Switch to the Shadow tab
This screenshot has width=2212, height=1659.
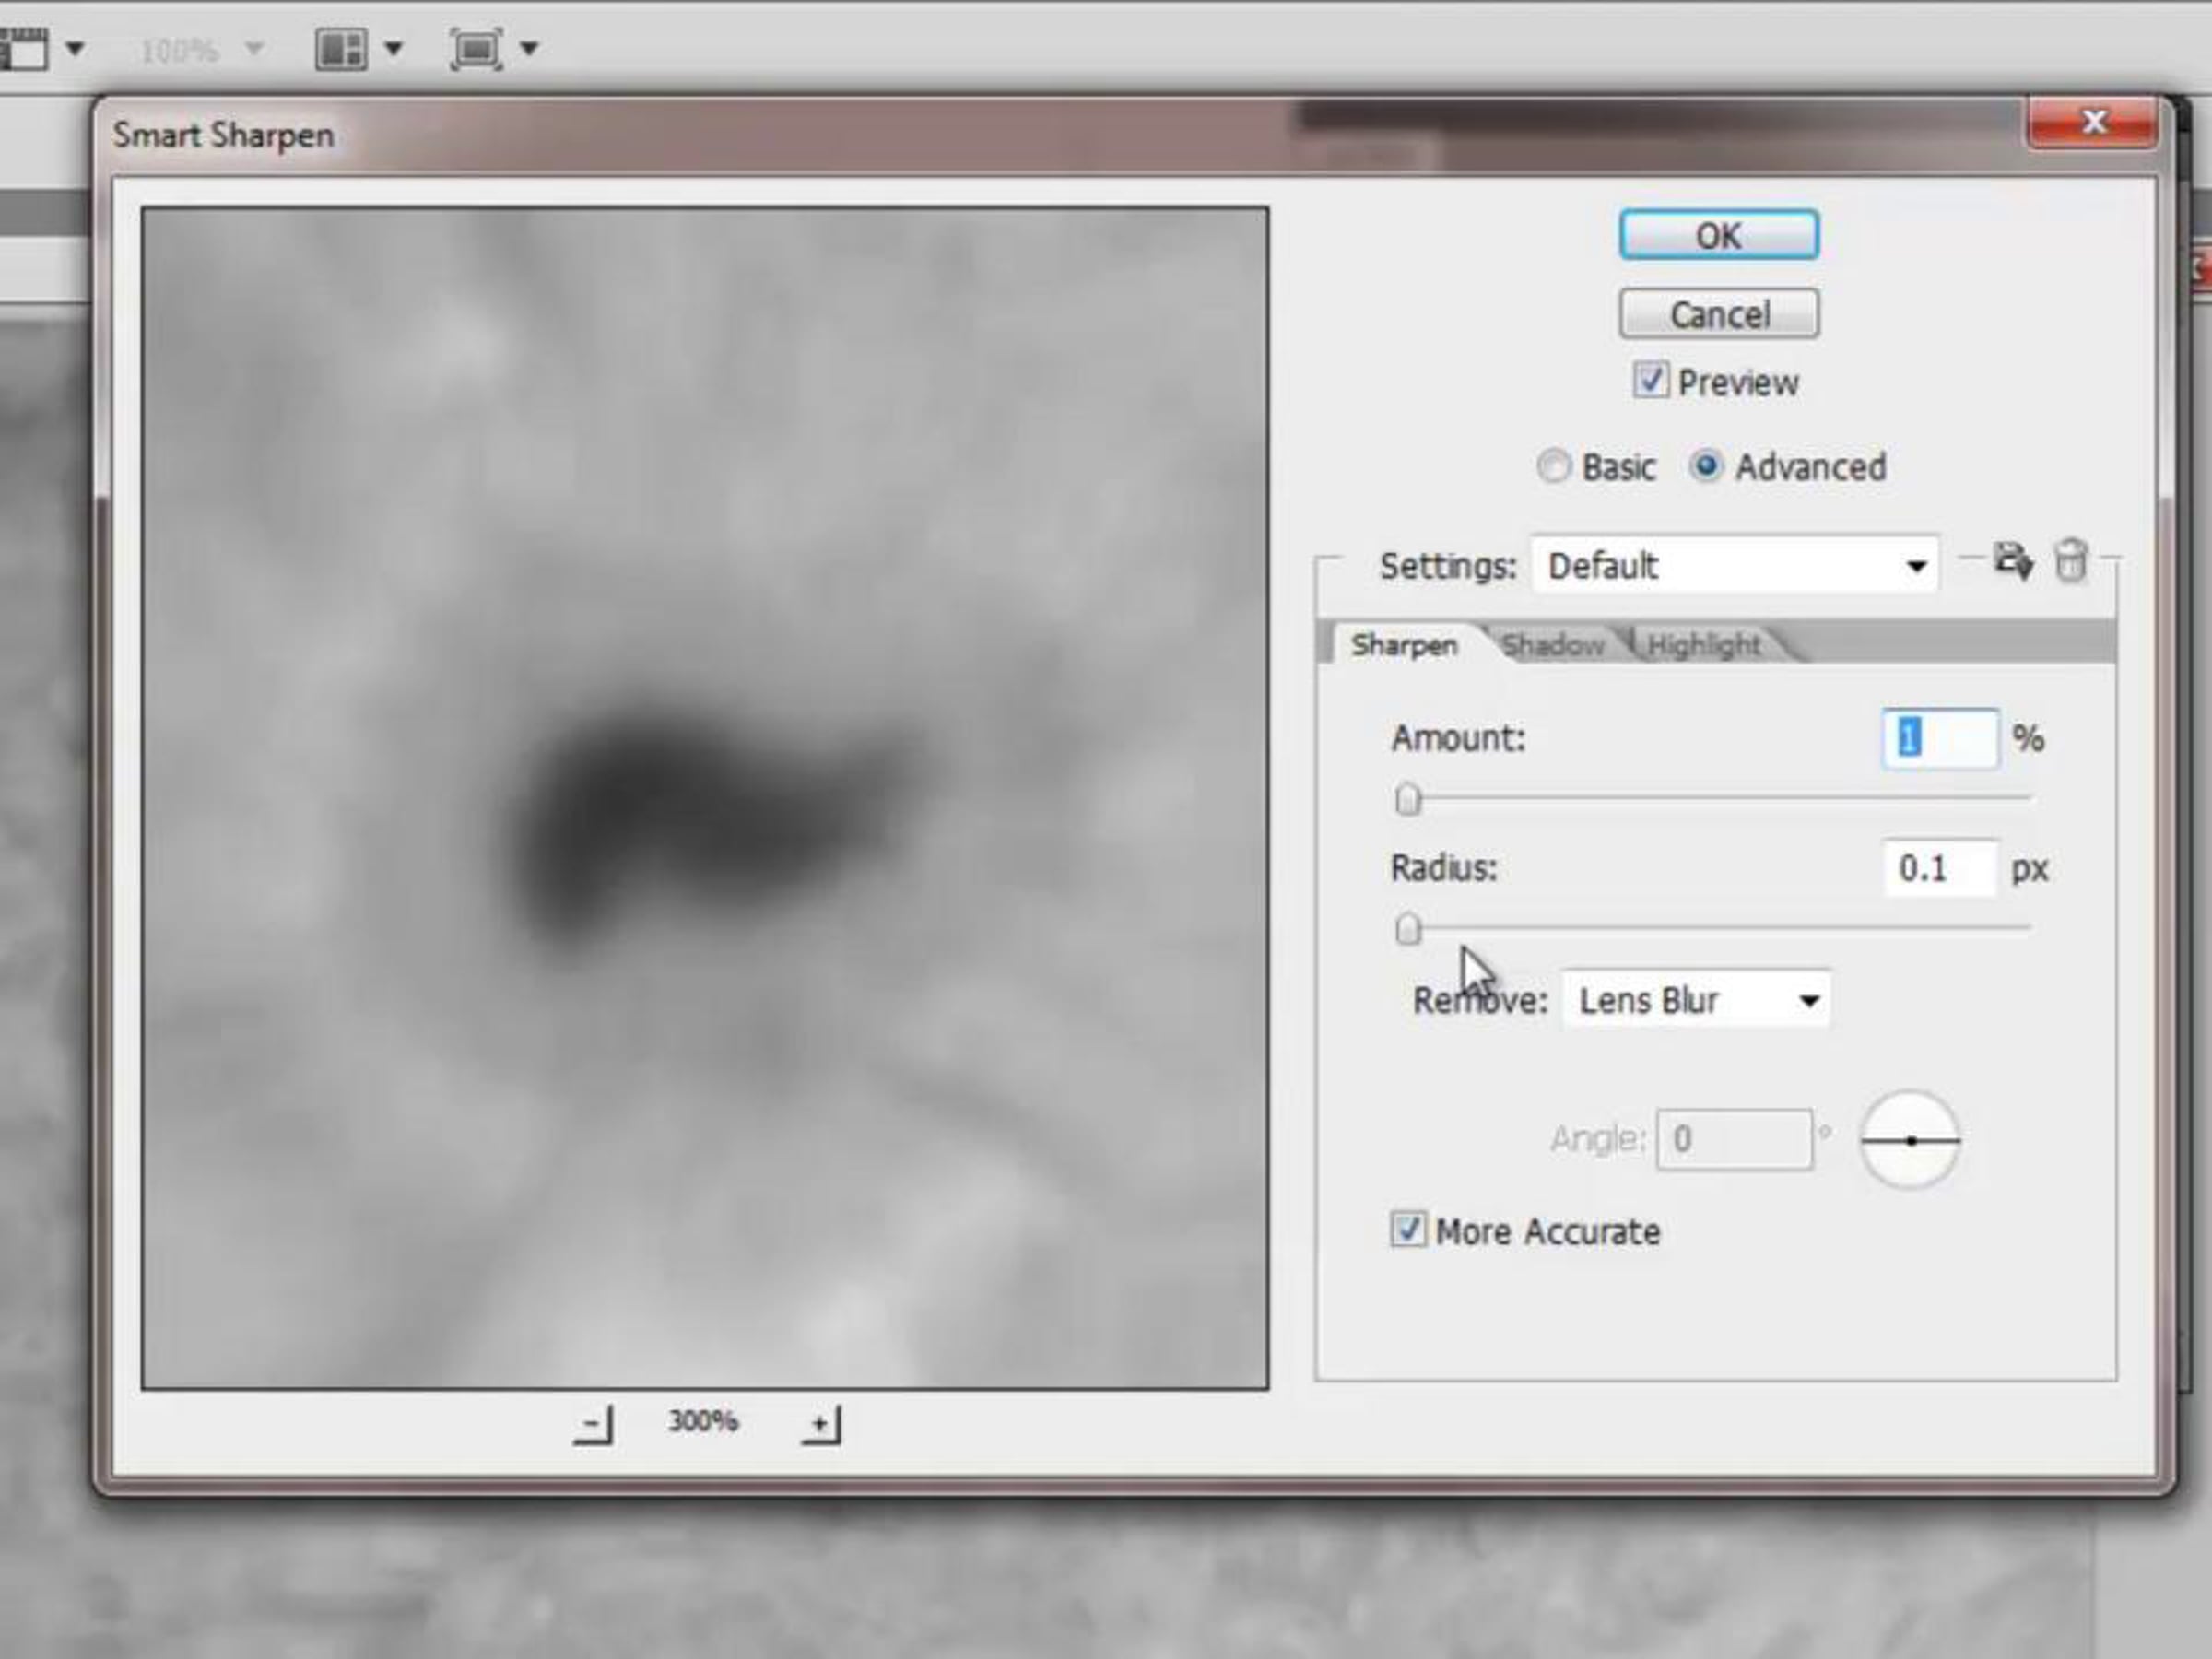[x=1553, y=645]
